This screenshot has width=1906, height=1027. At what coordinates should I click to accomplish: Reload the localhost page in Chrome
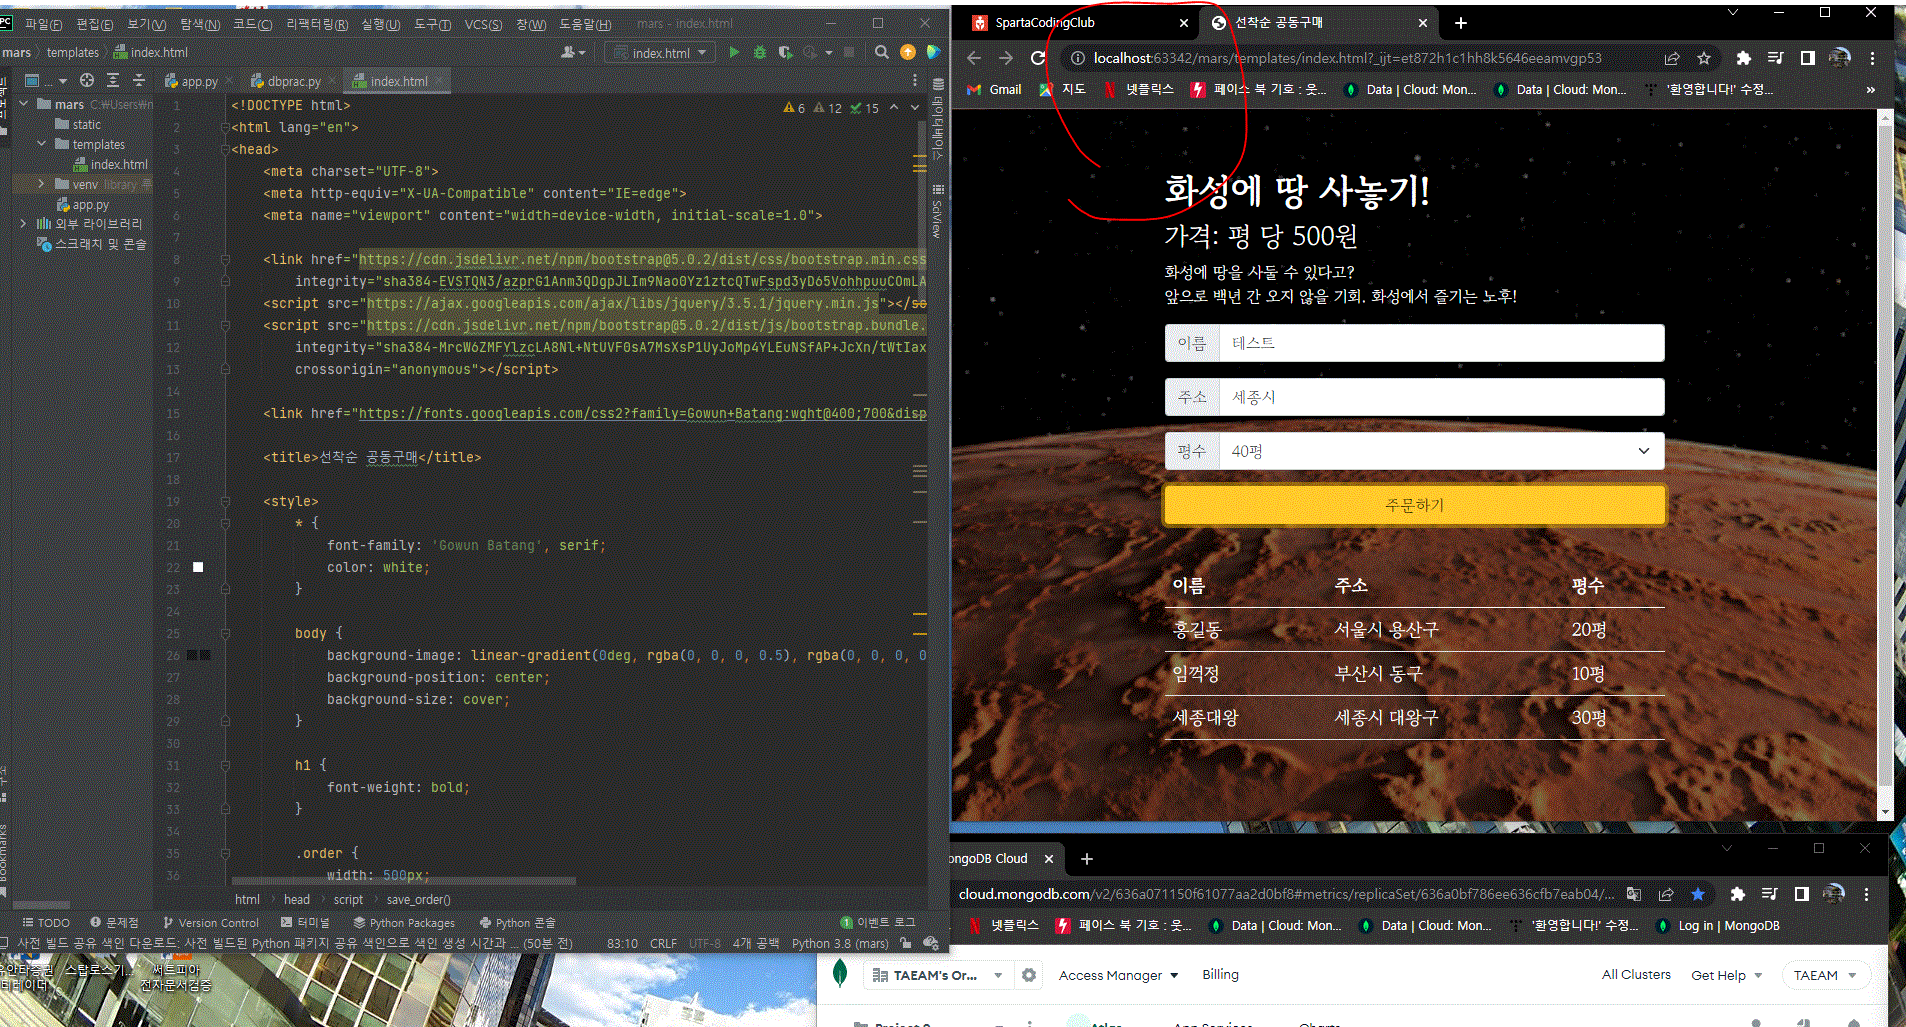(1038, 58)
